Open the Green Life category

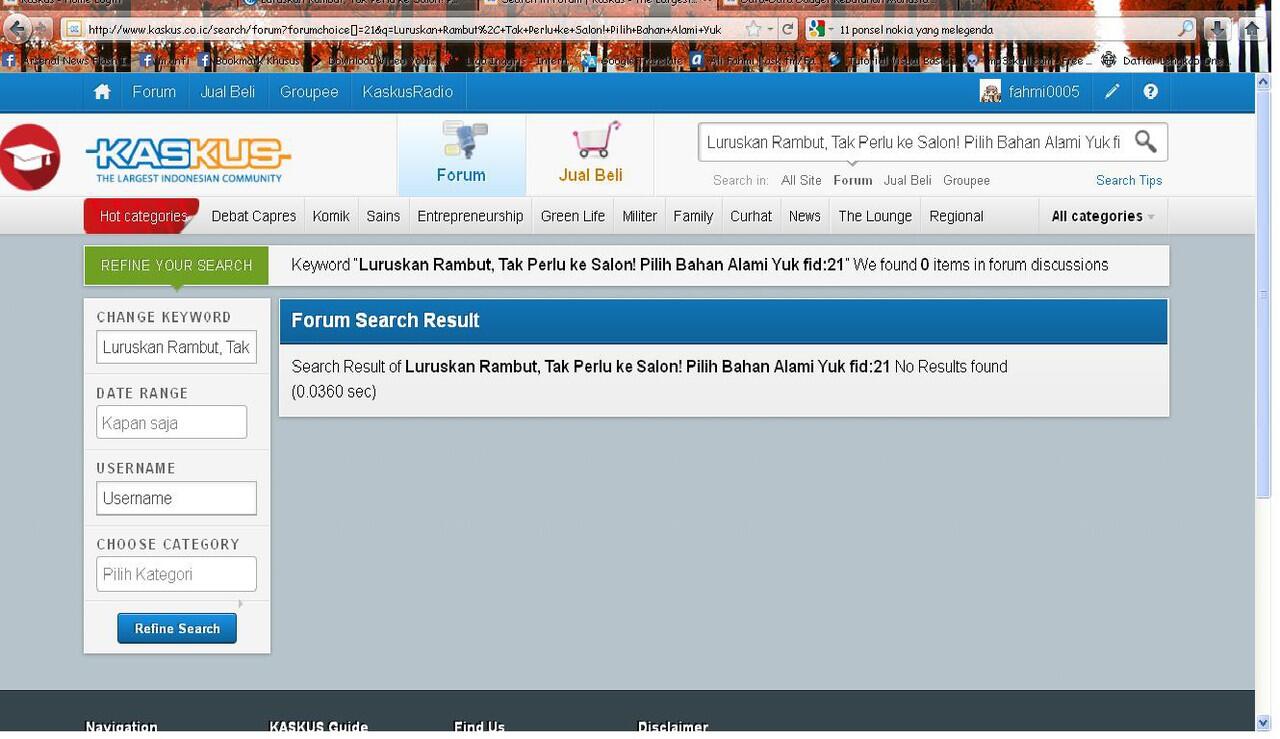(573, 216)
